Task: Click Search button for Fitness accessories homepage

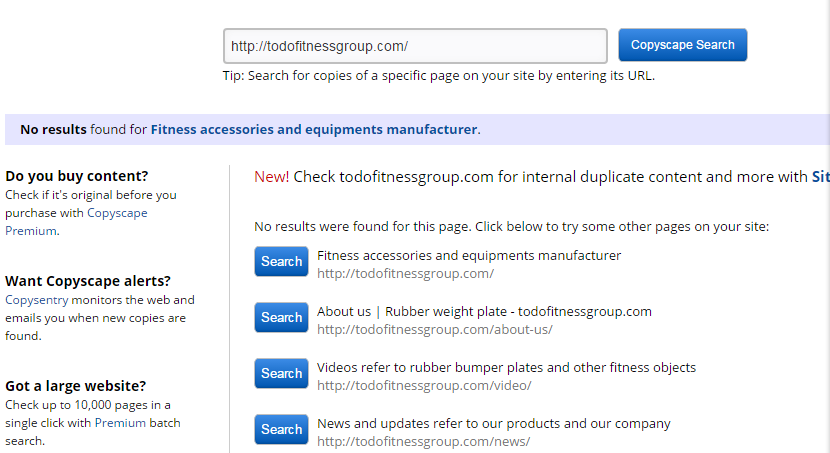Action: pos(281,261)
